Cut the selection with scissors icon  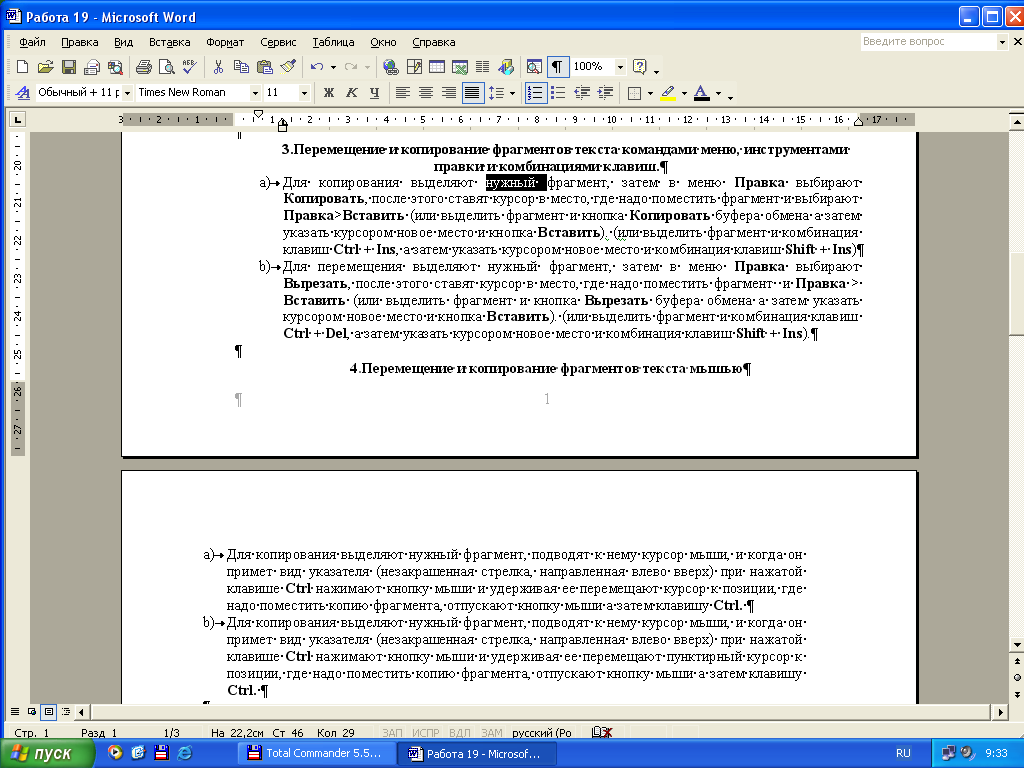pyautogui.click(x=218, y=67)
